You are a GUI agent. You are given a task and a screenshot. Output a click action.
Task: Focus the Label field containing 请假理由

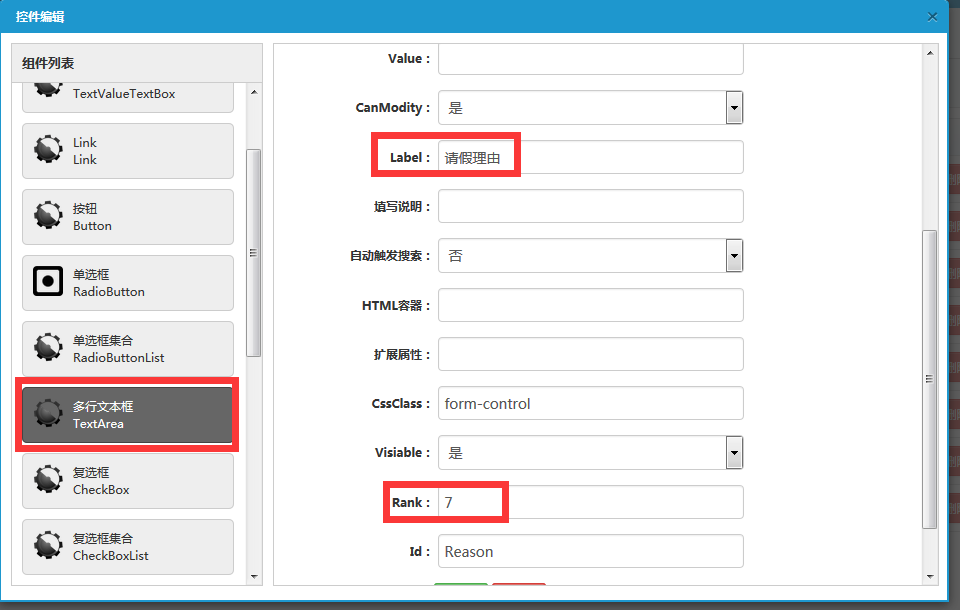point(591,157)
